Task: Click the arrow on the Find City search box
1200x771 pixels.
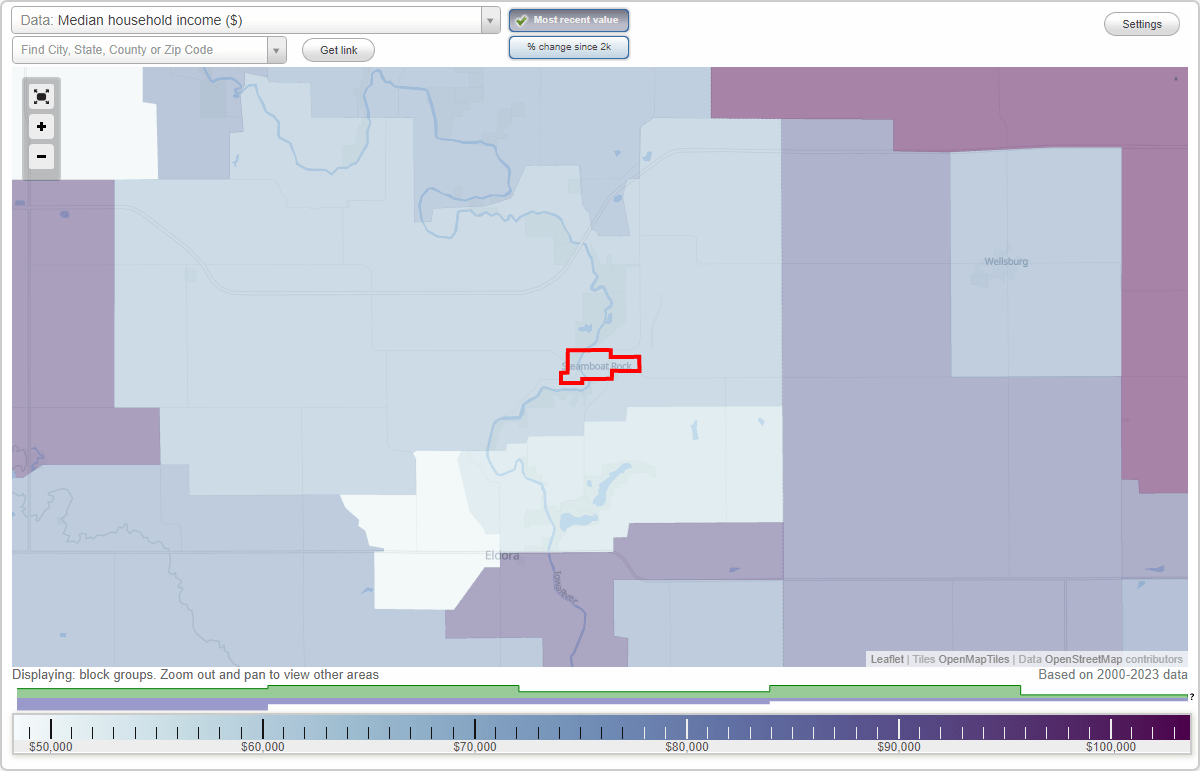Action: pos(276,49)
